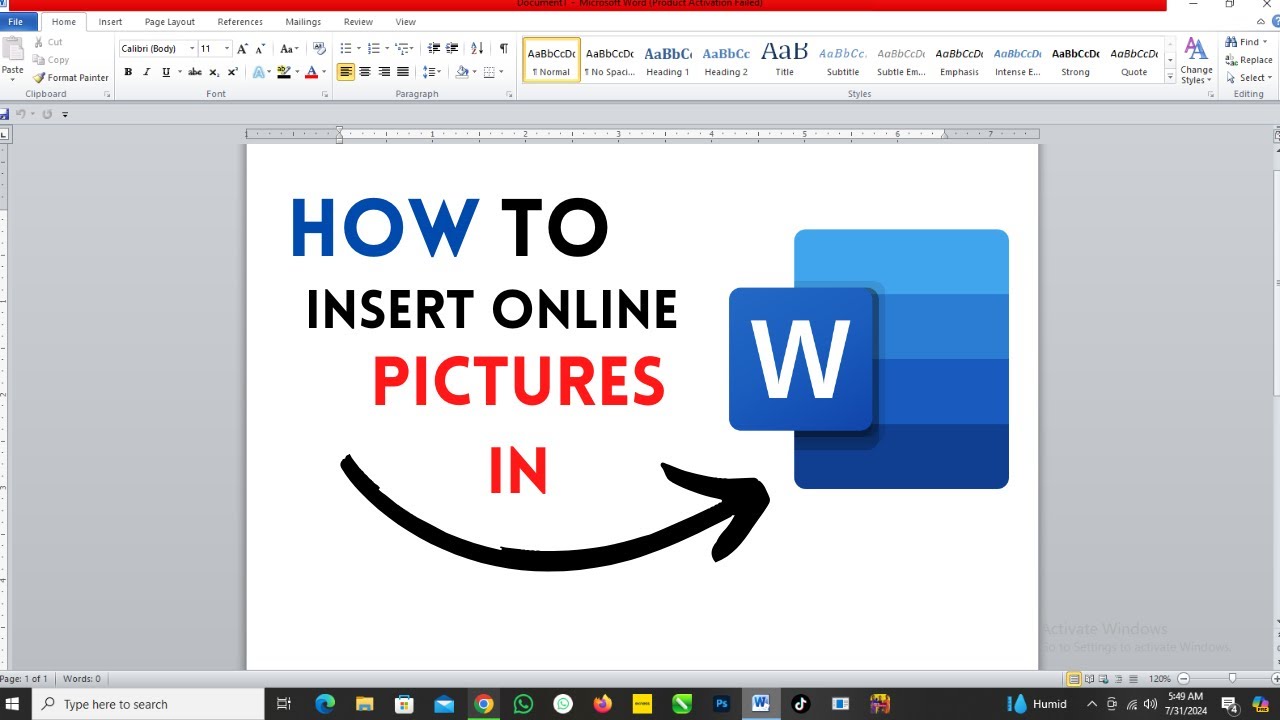The width and height of the screenshot is (1280, 720).
Task: Toggle bold formatting
Action: (128, 72)
